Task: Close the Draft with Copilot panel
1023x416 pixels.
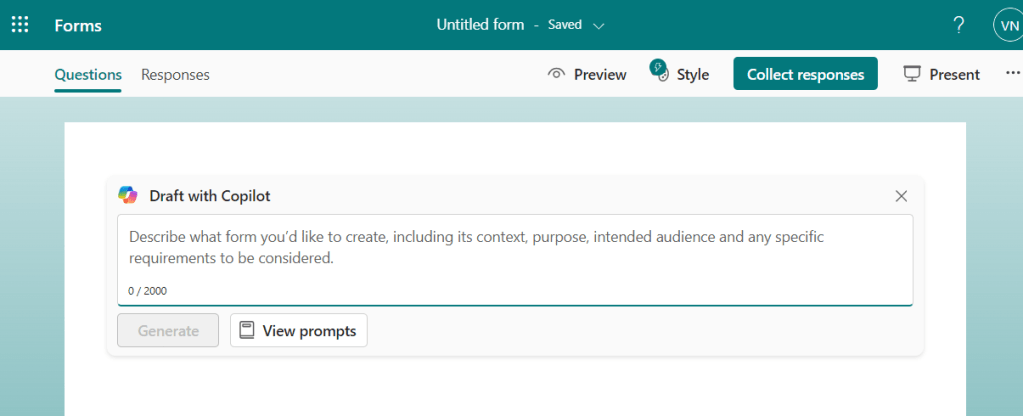Action: (x=901, y=196)
